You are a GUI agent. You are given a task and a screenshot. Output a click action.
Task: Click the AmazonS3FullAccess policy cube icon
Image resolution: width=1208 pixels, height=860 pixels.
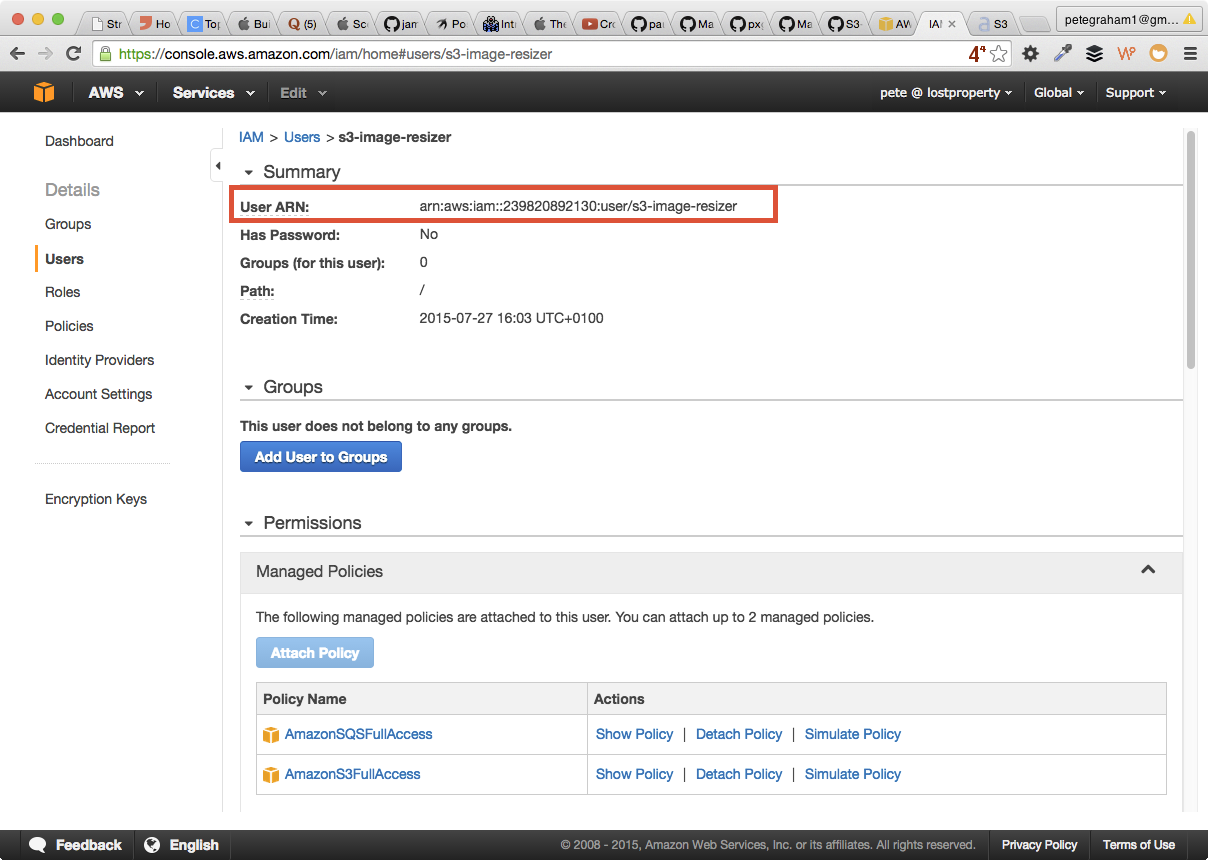click(x=271, y=774)
